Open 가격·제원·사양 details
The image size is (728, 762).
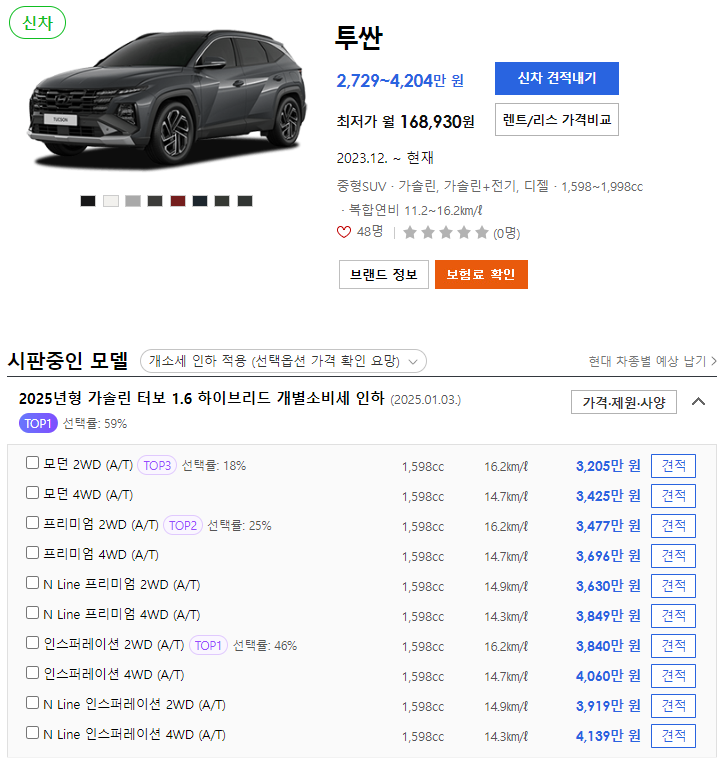pyautogui.click(x=624, y=402)
